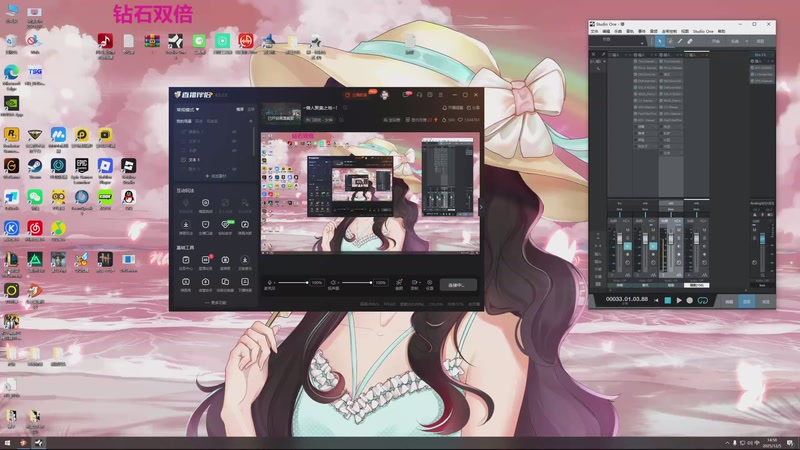The height and width of the screenshot is (450, 800).
Task: Click the user avatar in streaming app header
Action: coord(385,95)
